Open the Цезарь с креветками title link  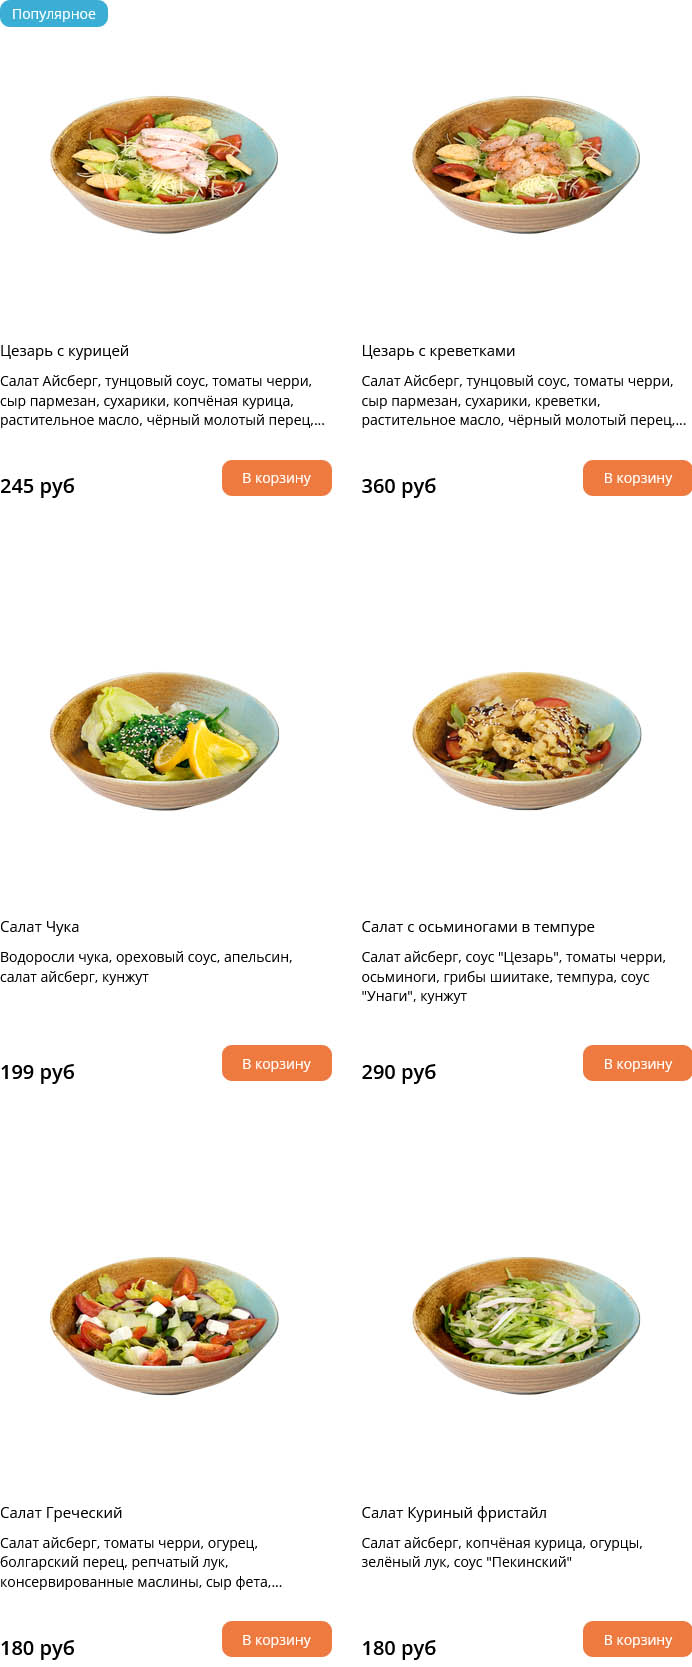[x=438, y=351]
